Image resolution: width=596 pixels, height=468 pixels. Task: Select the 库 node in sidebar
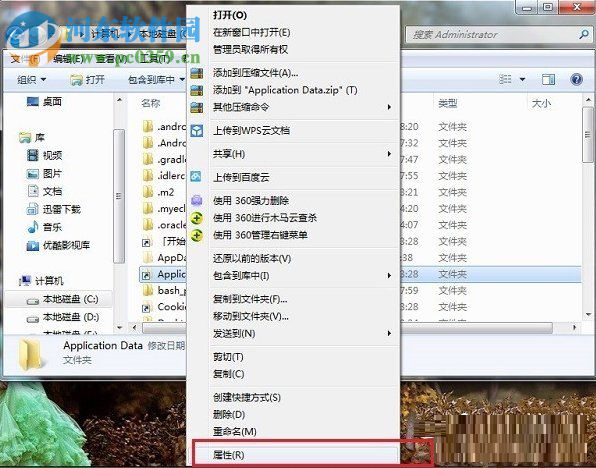[32, 137]
